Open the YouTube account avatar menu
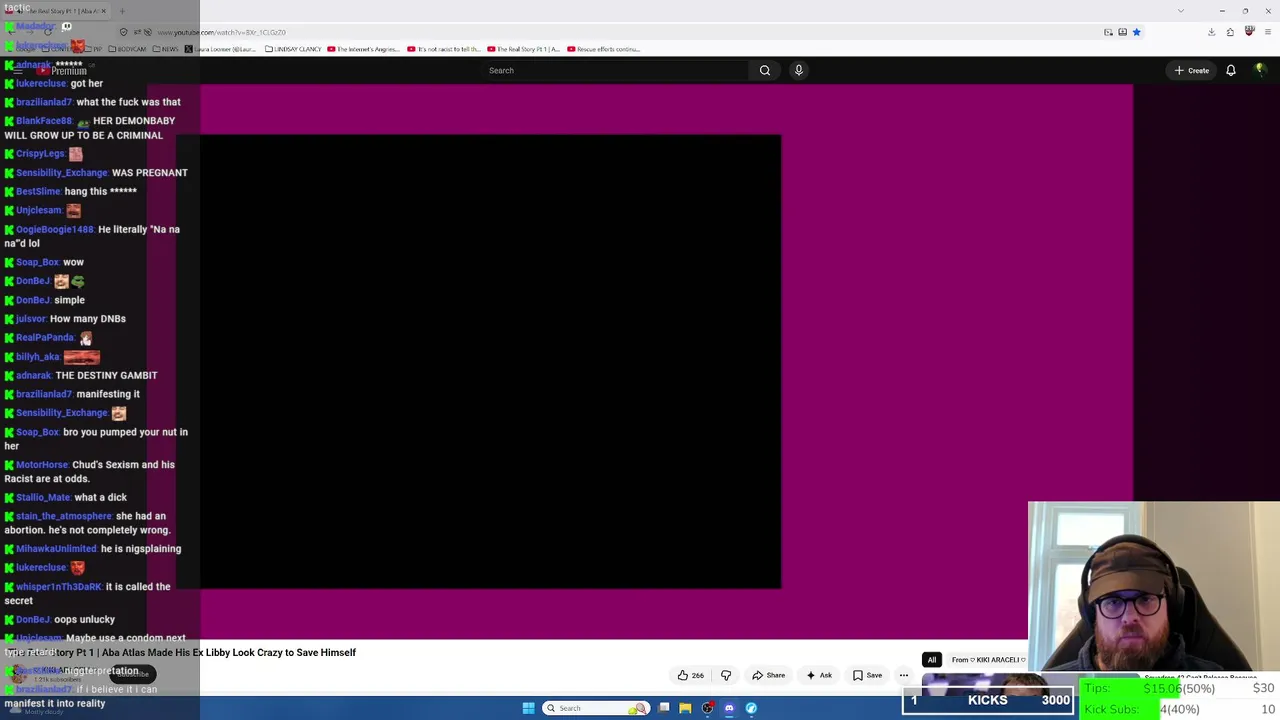 click(1260, 70)
